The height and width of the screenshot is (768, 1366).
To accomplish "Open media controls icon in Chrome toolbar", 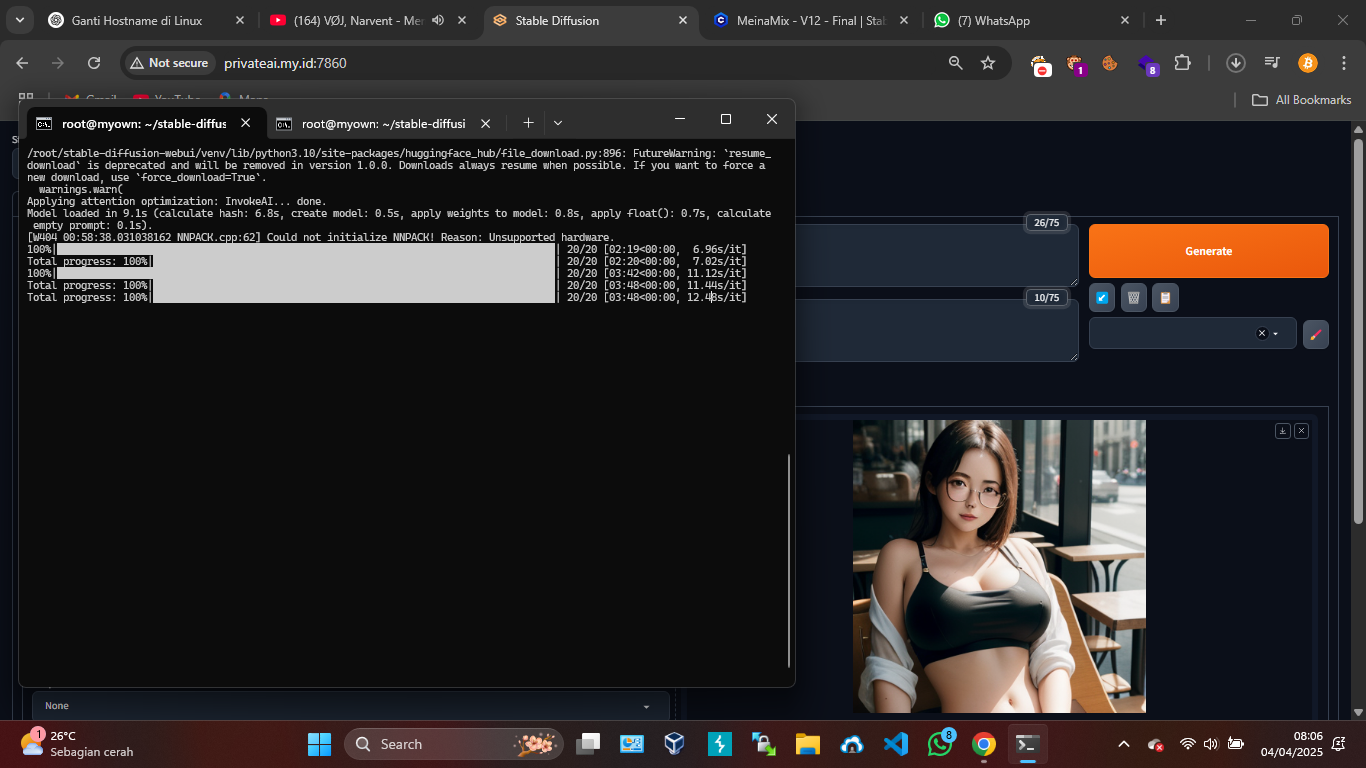I will pyautogui.click(x=1272, y=63).
